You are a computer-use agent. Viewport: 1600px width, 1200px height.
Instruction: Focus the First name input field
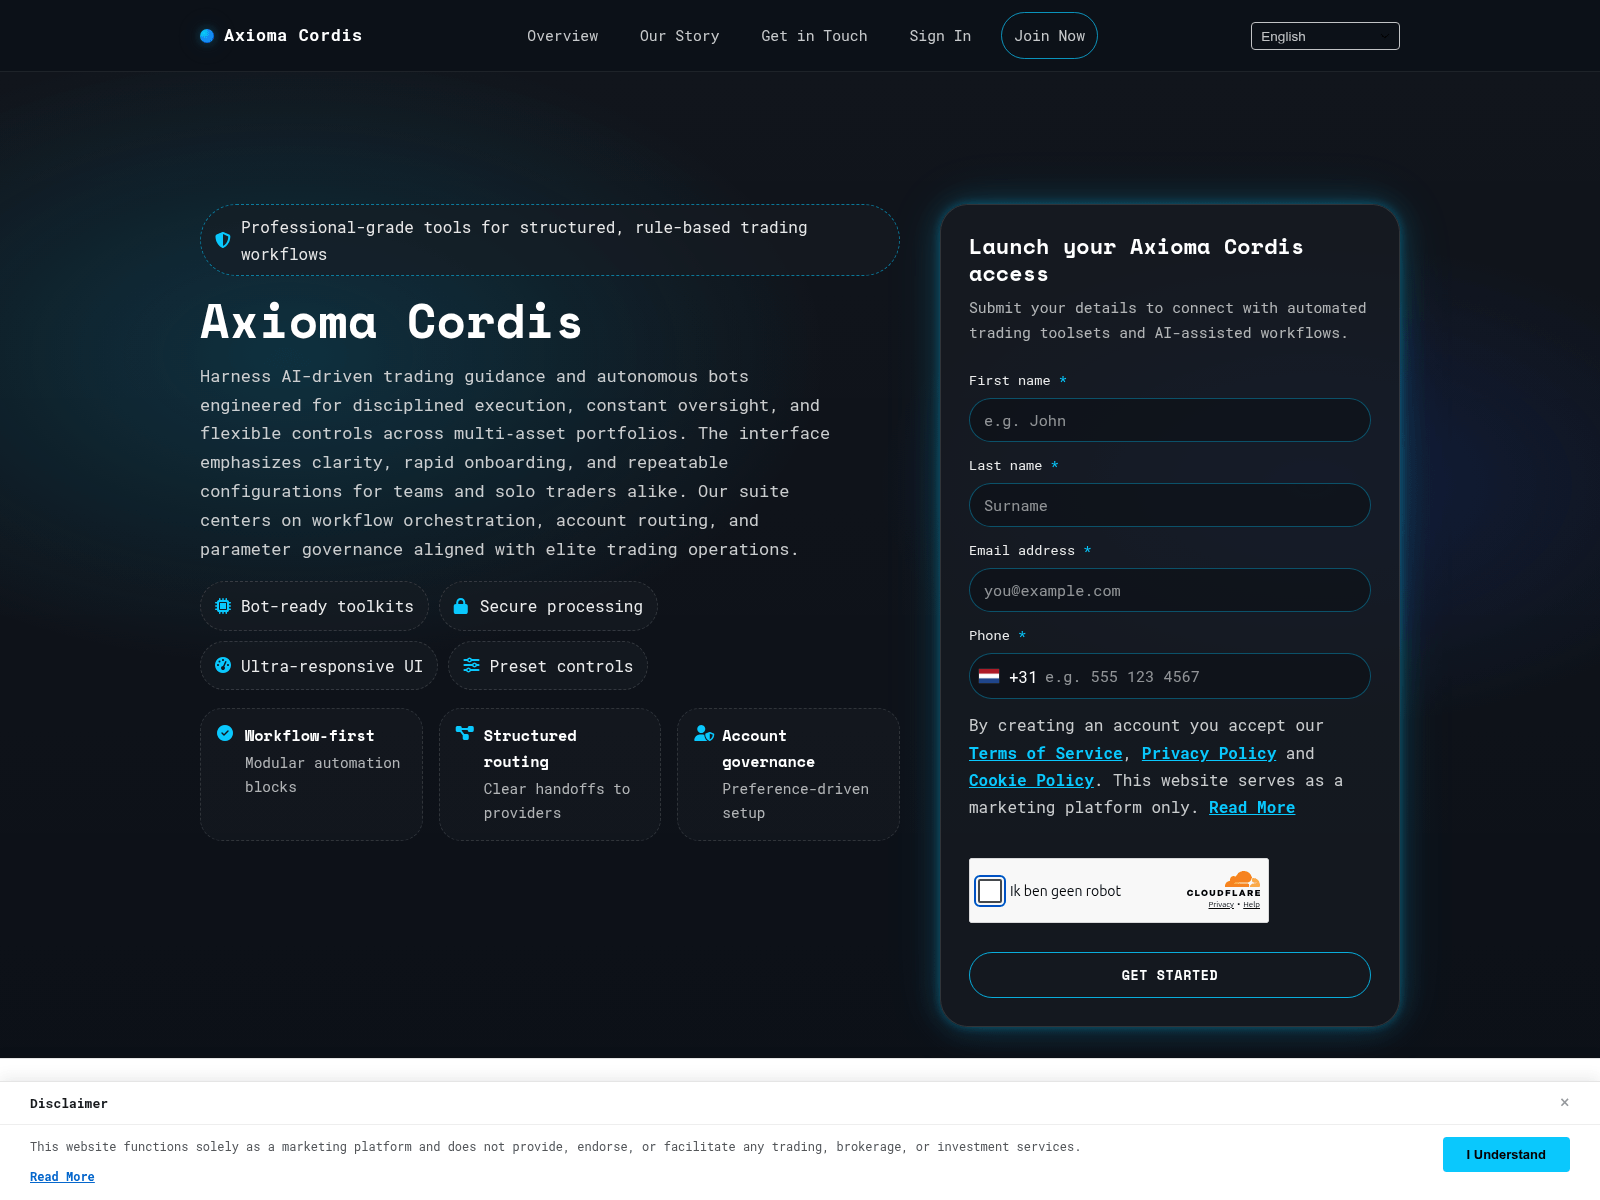[x=1170, y=420]
